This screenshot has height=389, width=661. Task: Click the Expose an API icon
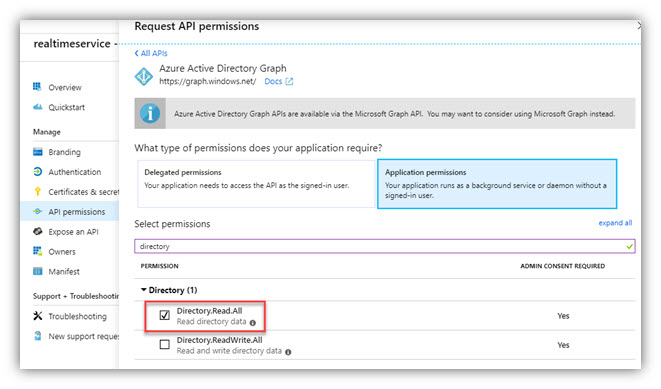coord(38,231)
